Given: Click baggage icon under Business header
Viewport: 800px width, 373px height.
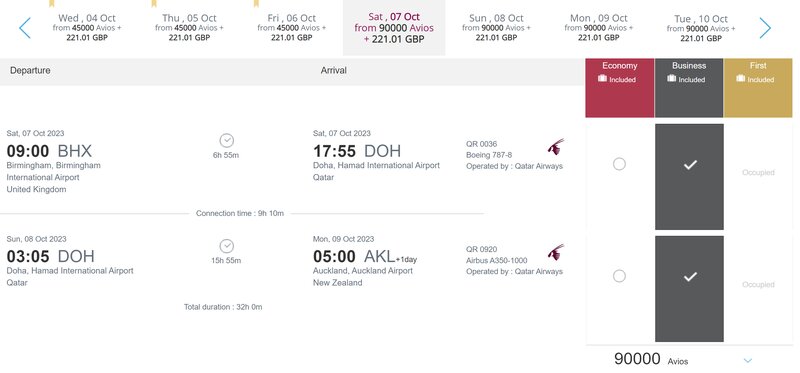Looking at the screenshot, I should click(671, 79).
